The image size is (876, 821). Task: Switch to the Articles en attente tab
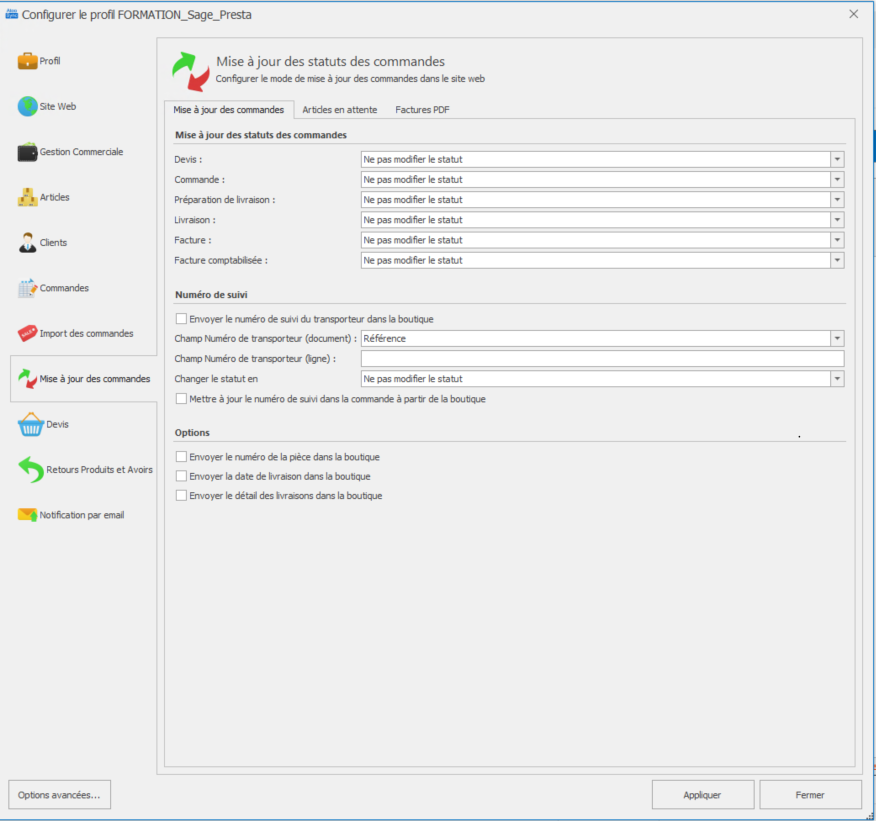tap(339, 110)
